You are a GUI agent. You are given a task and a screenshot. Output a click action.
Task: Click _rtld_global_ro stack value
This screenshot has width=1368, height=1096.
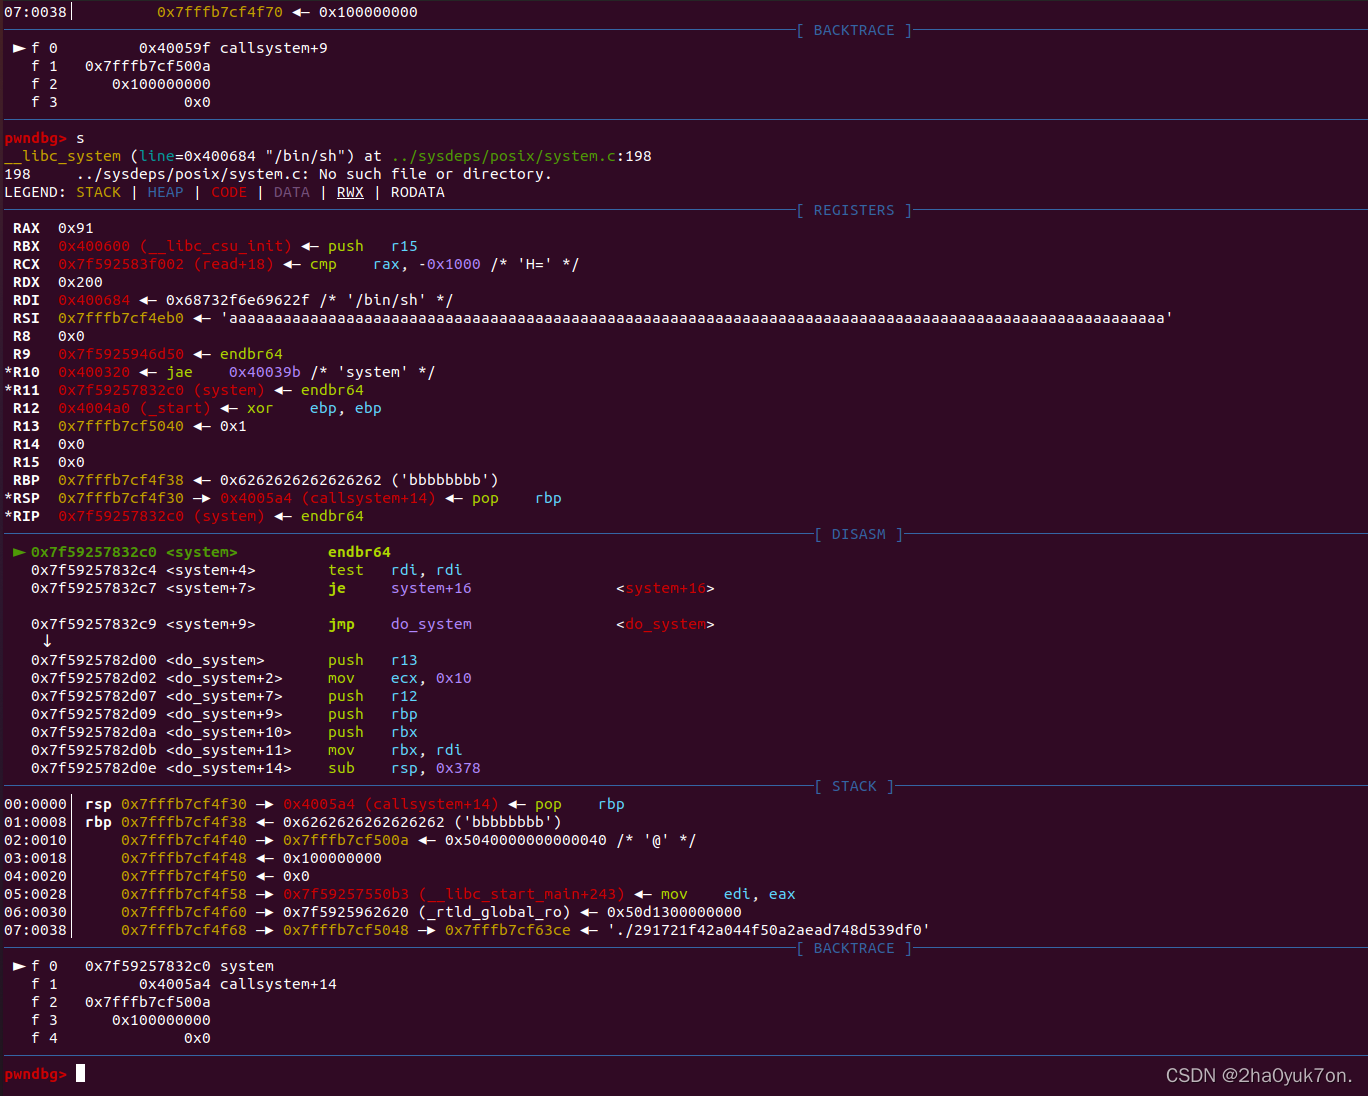click(427, 912)
